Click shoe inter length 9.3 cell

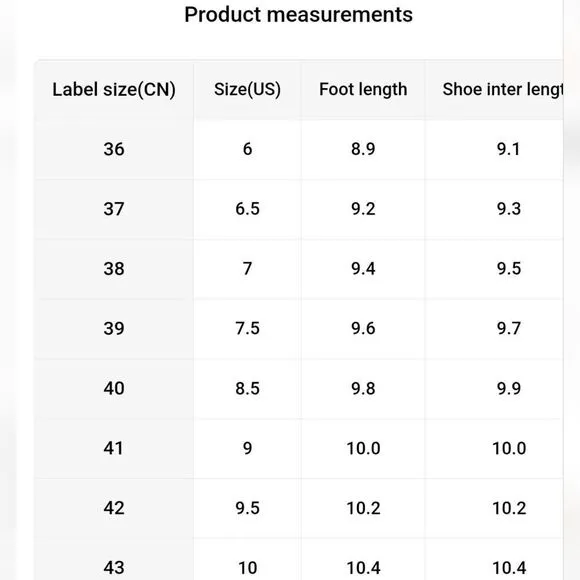coord(494,209)
